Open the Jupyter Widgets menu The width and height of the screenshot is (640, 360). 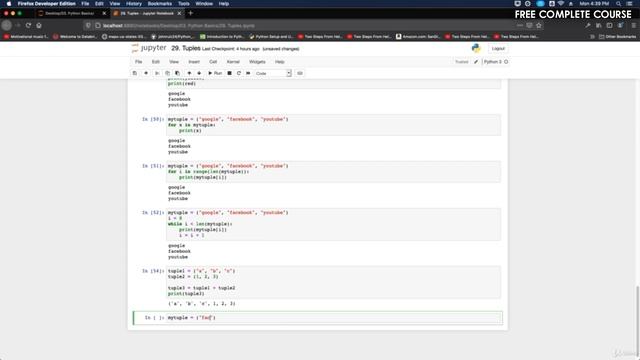click(257, 62)
